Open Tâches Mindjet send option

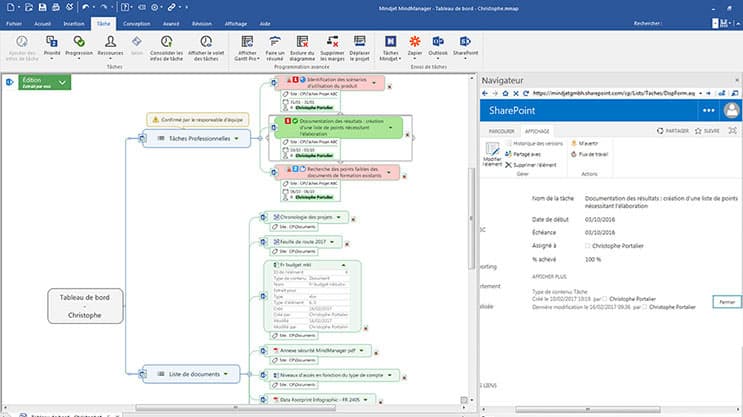coord(390,47)
